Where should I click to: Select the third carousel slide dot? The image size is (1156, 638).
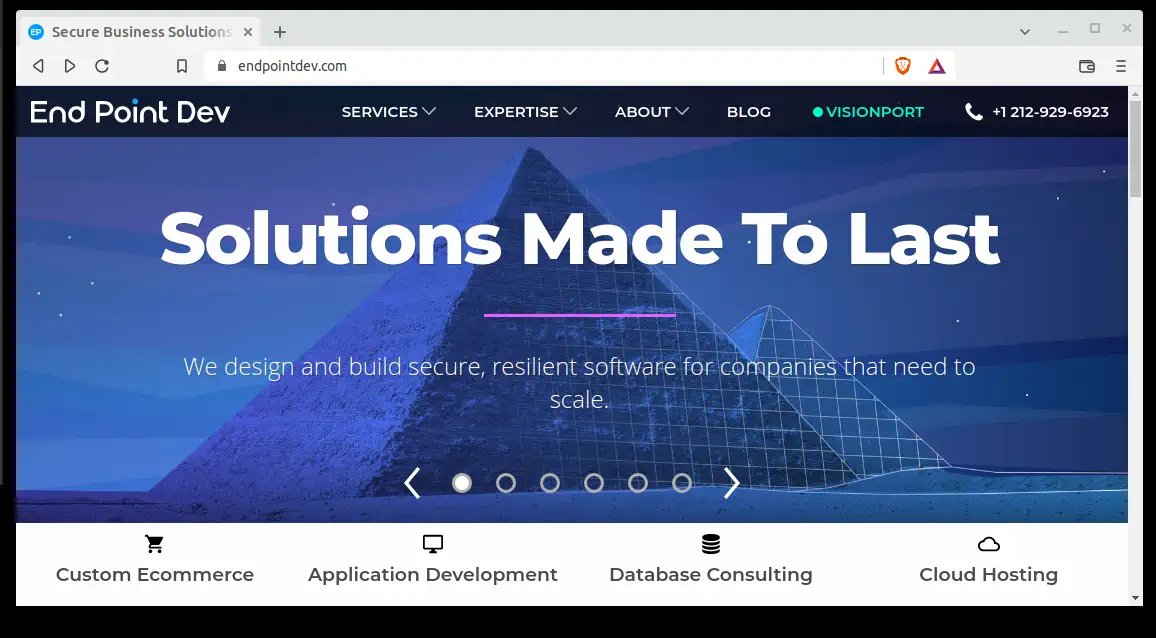click(550, 483)
